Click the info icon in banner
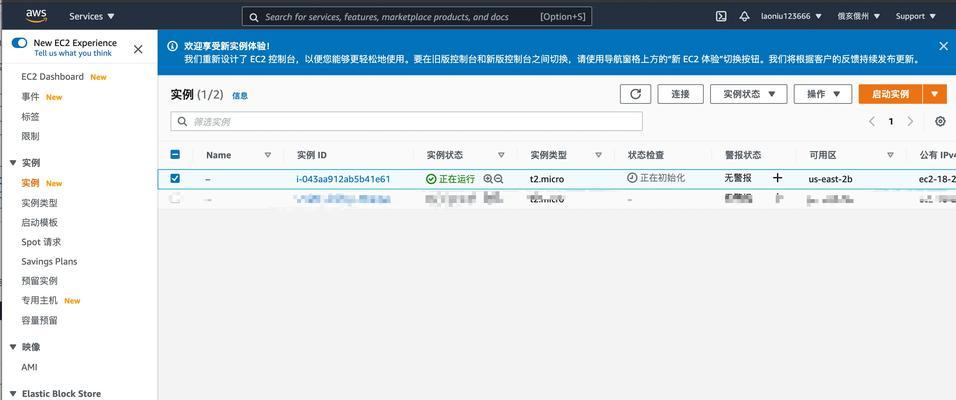 [x=173, y=46]
